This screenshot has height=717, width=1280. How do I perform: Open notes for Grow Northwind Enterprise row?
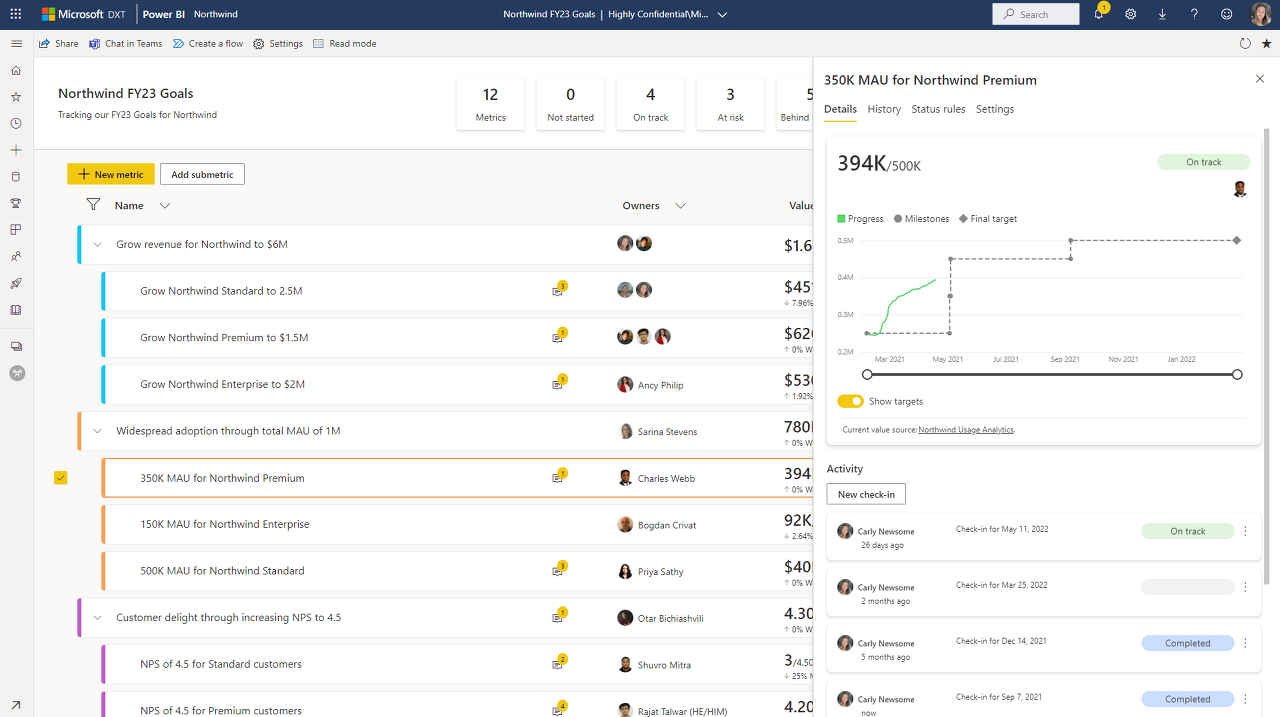[x=559, y=383]
